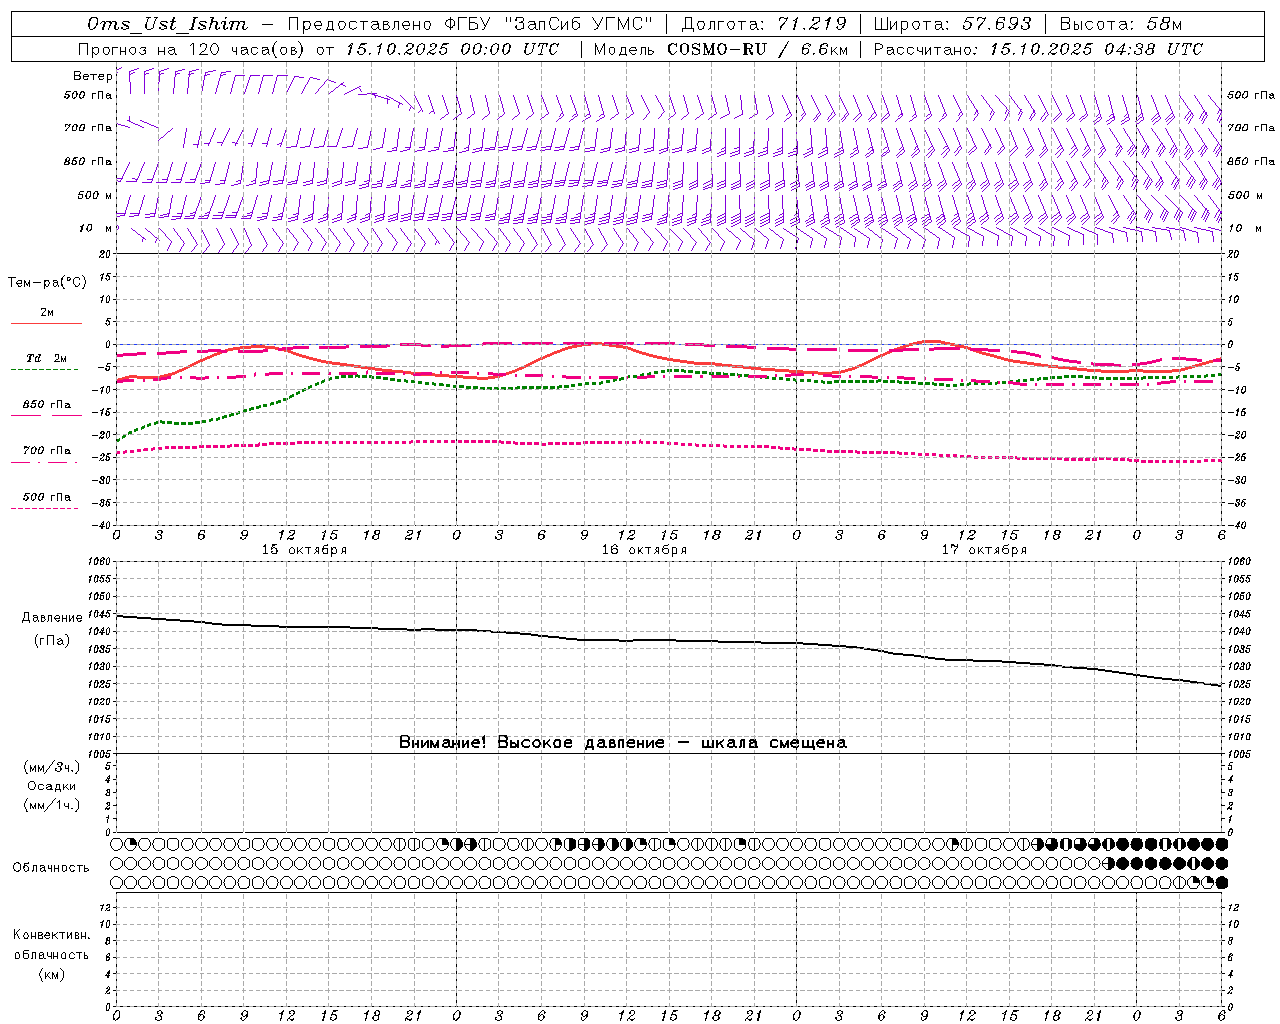The height and width of the screenshot is (1024, 1280).
Task: Click the 2м solid line legend entry
Action: coord(46,316)
